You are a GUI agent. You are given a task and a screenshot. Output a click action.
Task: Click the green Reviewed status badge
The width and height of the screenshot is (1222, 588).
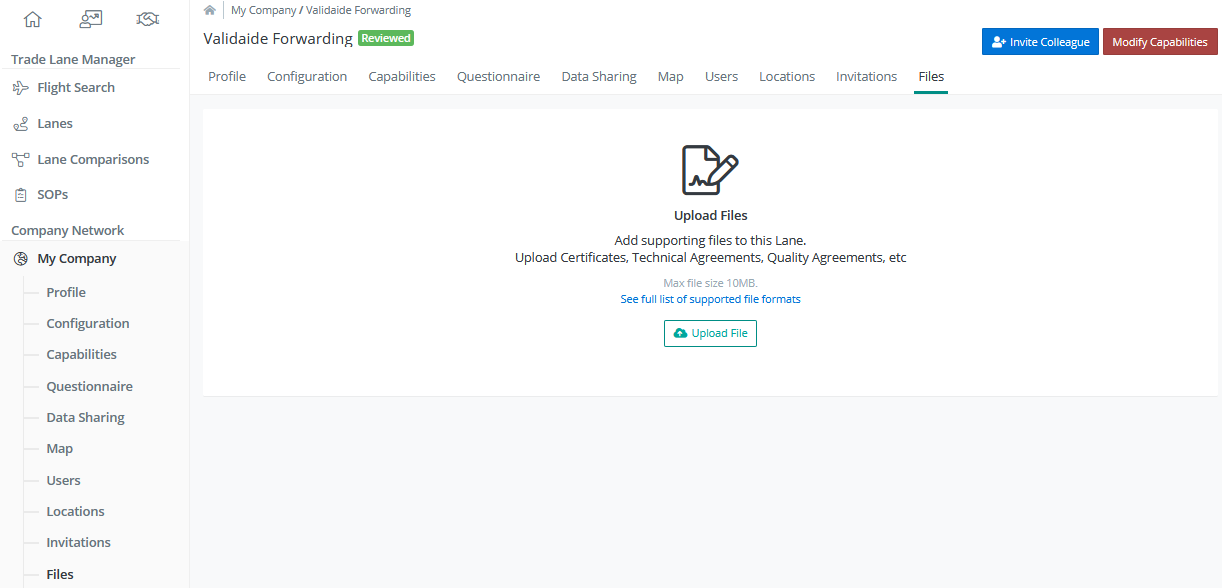click(x=386, y=38)
